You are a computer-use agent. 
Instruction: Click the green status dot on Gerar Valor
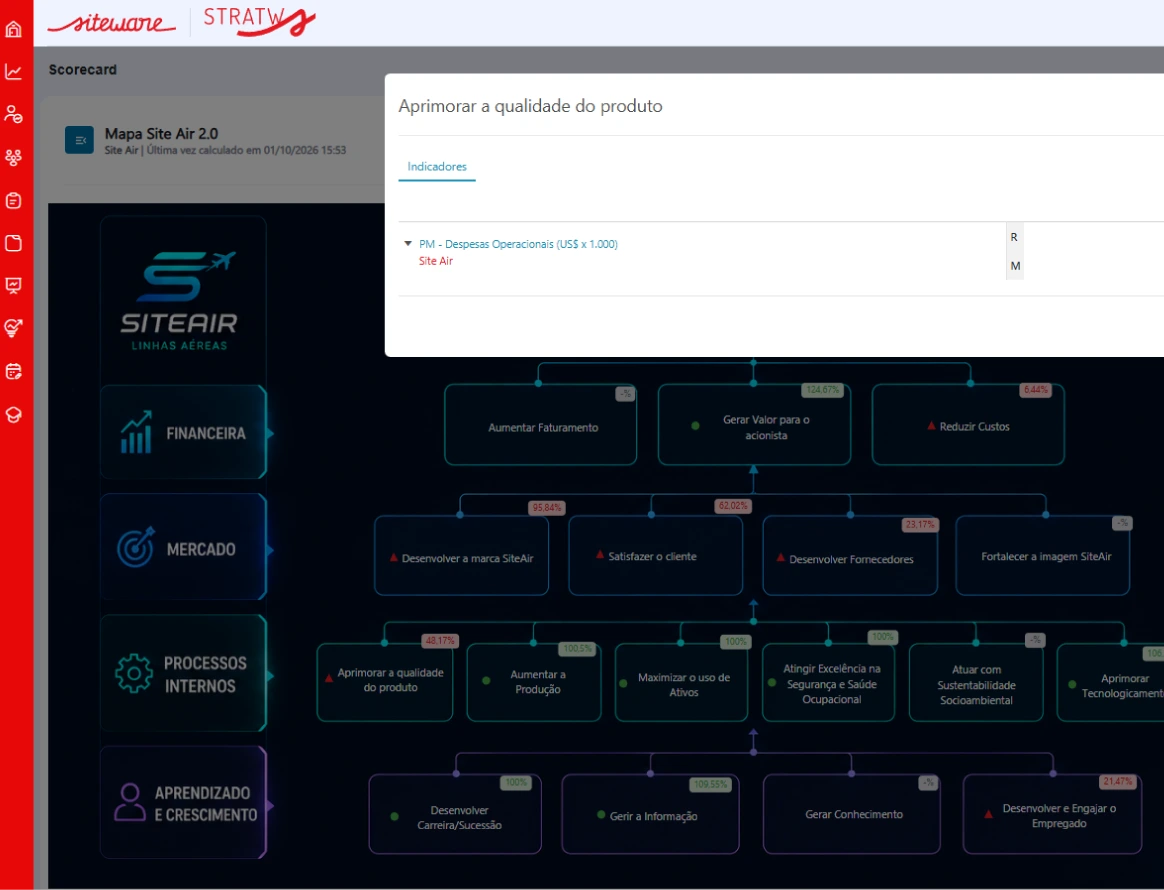tap(696, 426)
